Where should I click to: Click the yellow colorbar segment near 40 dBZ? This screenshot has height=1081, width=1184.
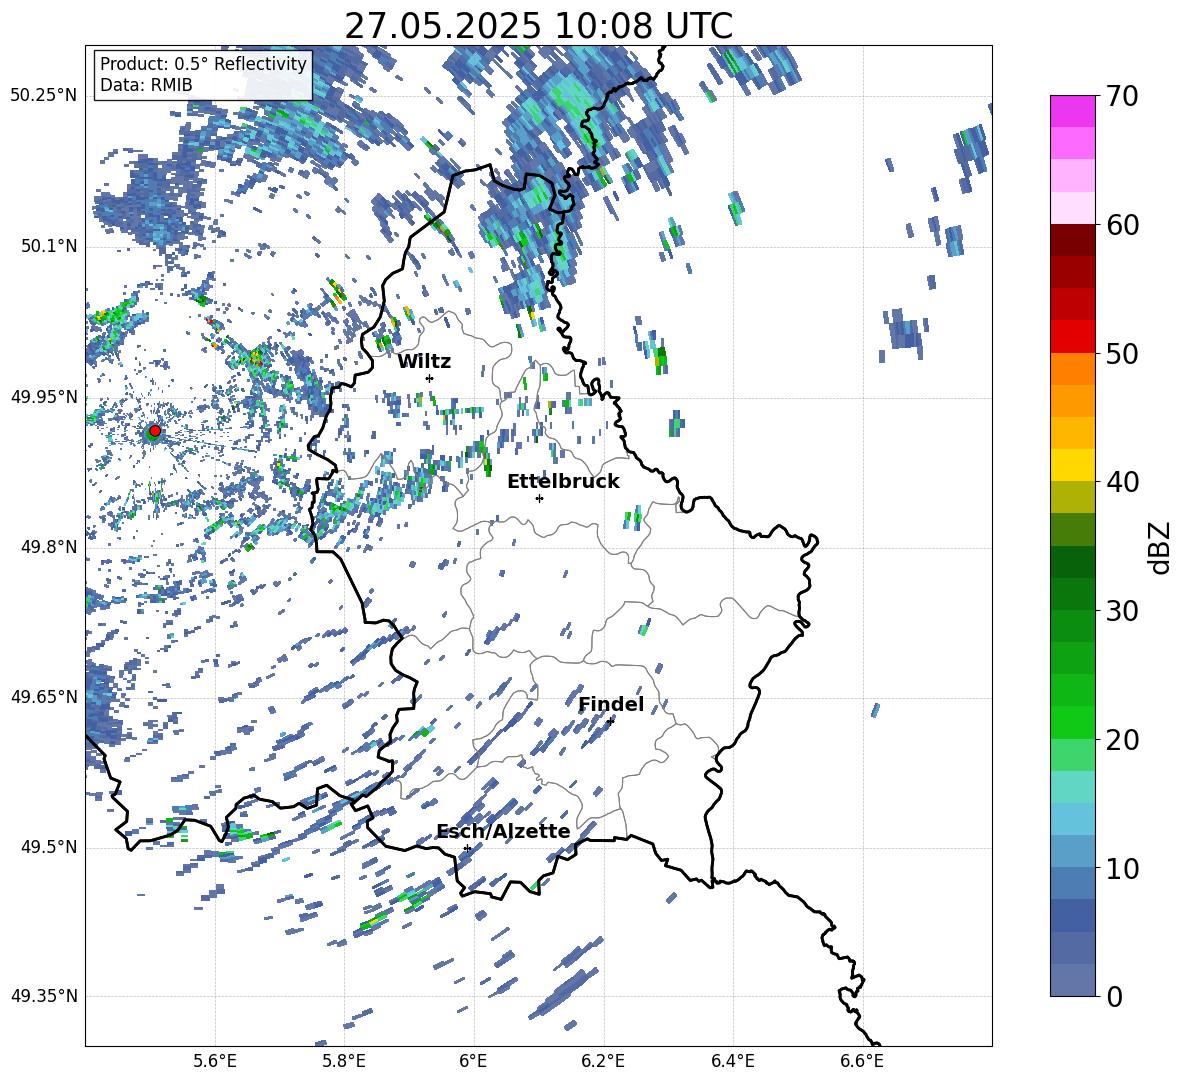[x=1072, y=465]
